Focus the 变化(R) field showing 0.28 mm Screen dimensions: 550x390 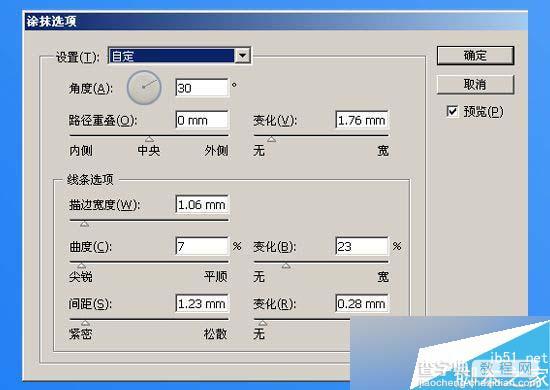pyautogui.click(x=362, y=303)
